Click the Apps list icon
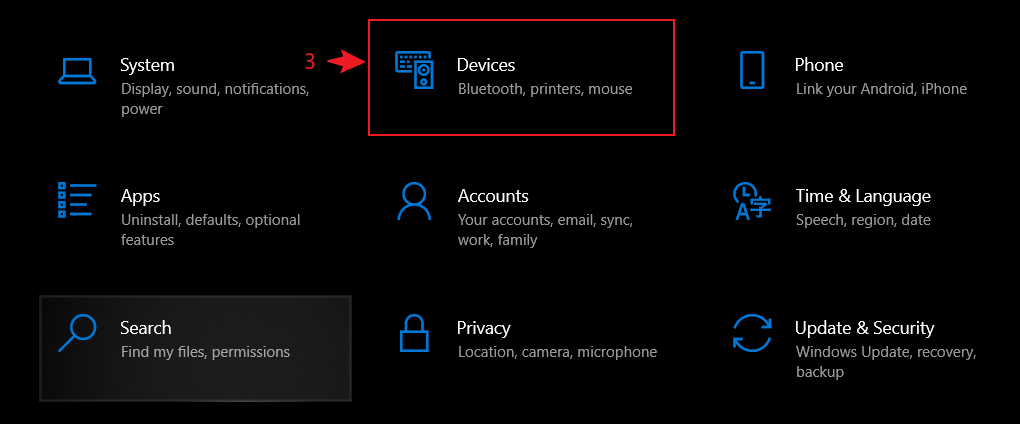The height and width of the screenshot is (424, 1020). click(x=76, y=200)
